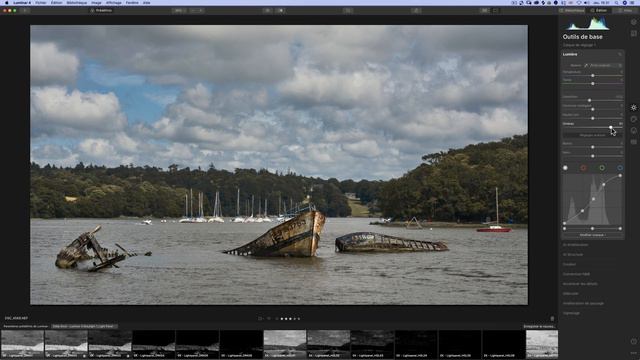Open the Looks collection dropdown above filmstrip
The width and height of the screenshot is (640, 360).
[x=84, y=327]
